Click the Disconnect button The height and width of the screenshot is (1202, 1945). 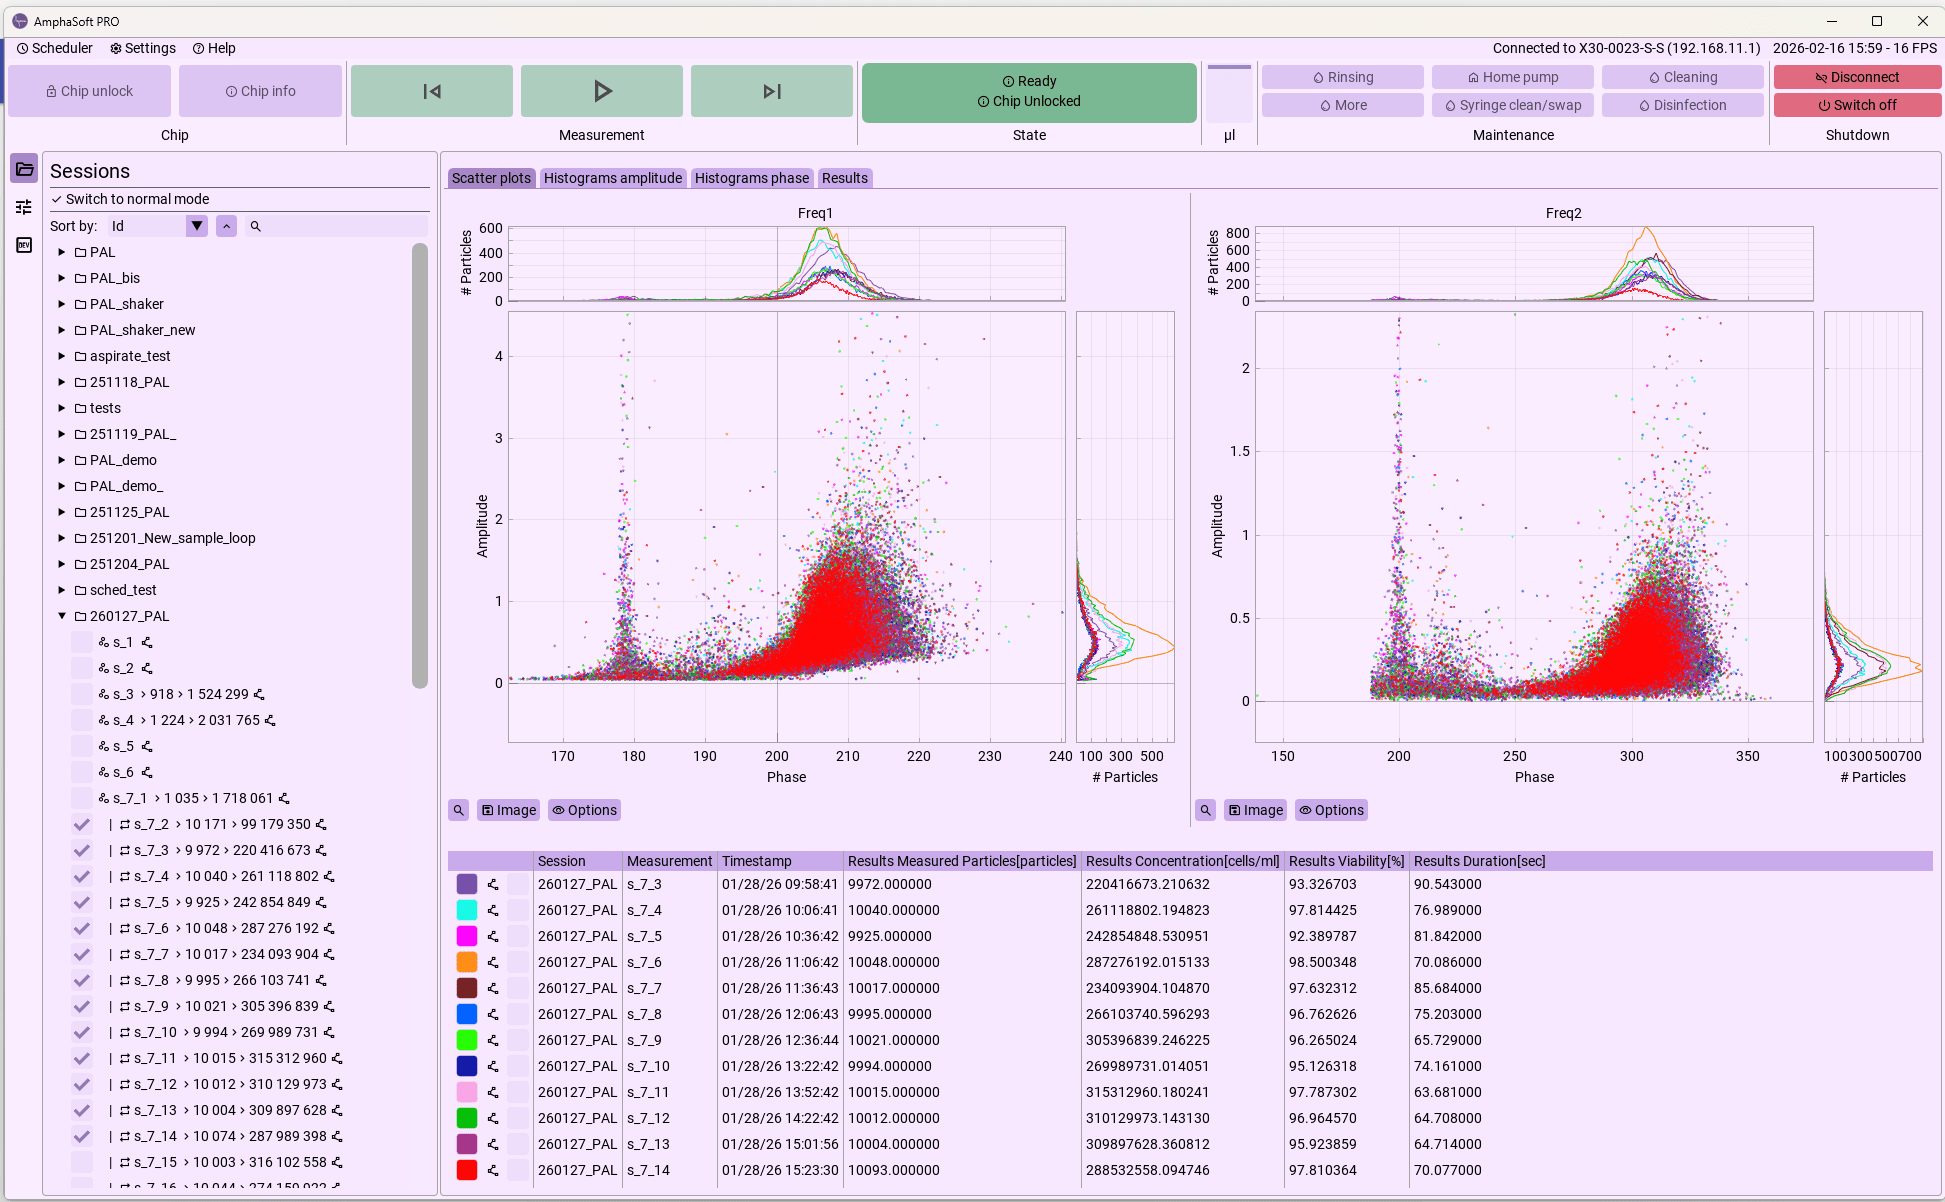point(1856,77)
